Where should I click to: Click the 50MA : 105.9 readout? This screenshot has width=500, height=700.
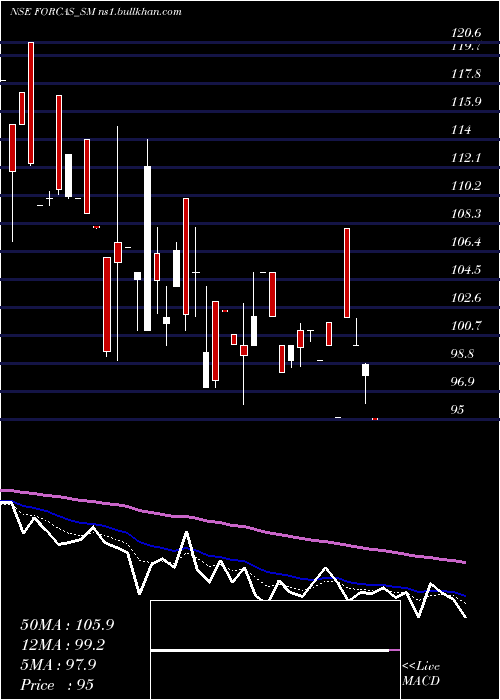67,625
